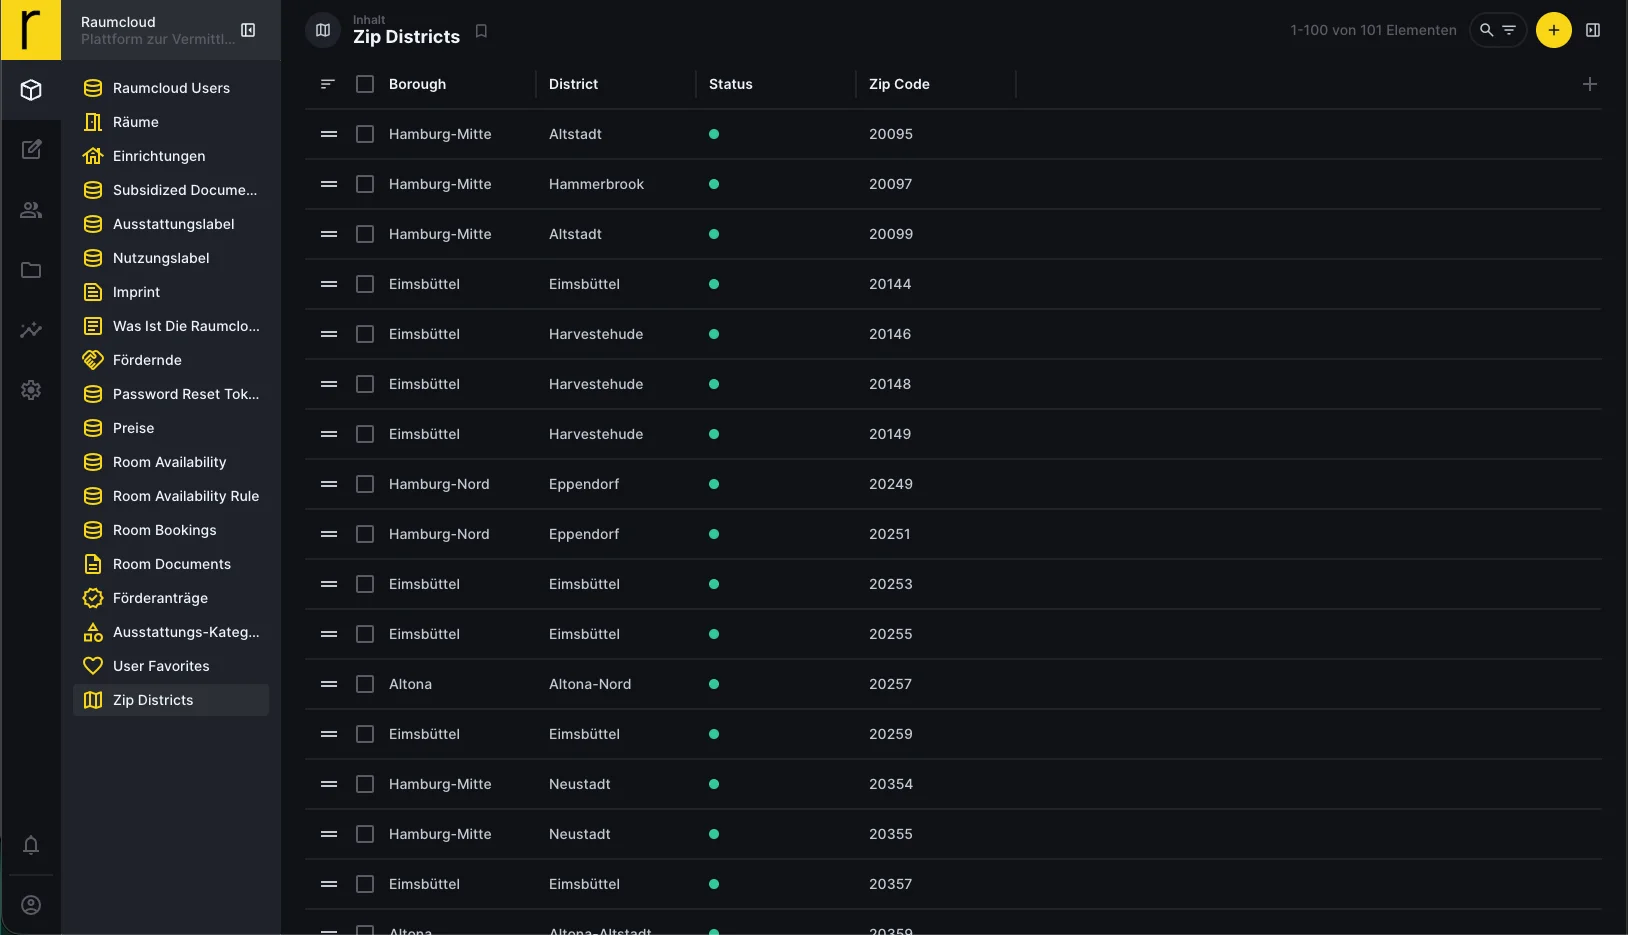
Task: Open Subsidized Documents collection
Action: 171,190
